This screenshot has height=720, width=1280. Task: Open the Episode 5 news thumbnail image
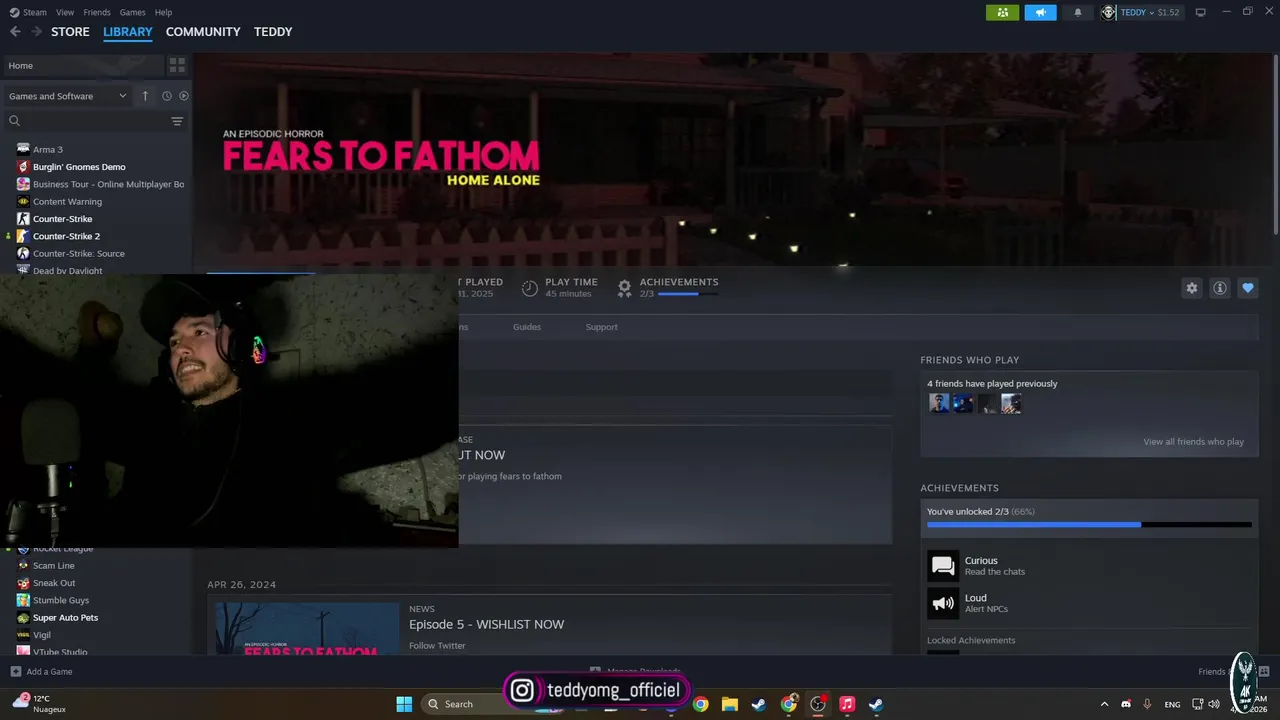[x=307, y=629]
